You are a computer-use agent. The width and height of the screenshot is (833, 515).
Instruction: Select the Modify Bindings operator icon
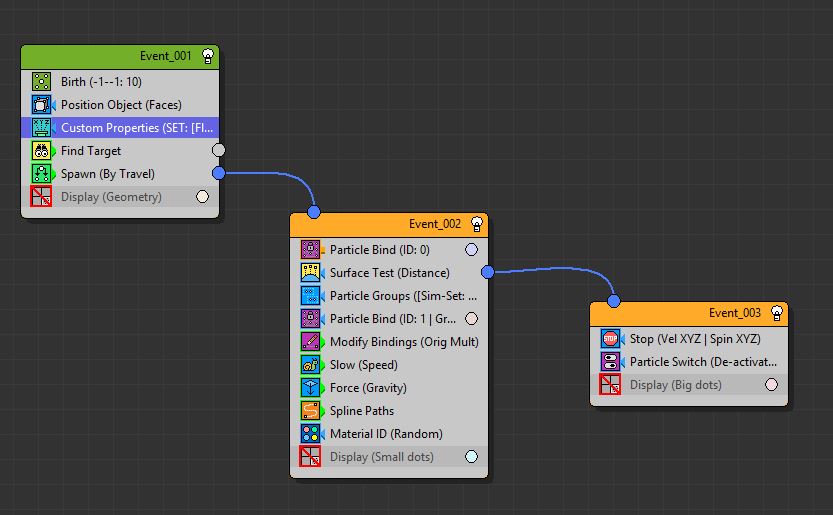click(311, 342)
